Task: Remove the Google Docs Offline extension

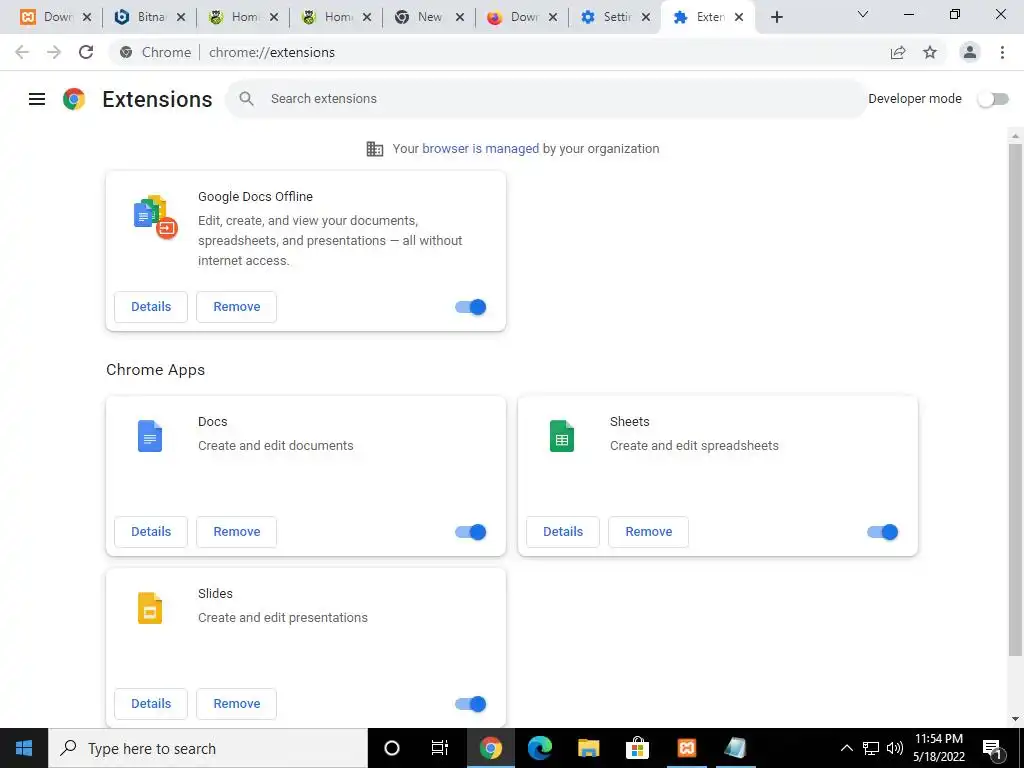Action: pyautogui.click(x=236, y=307)
